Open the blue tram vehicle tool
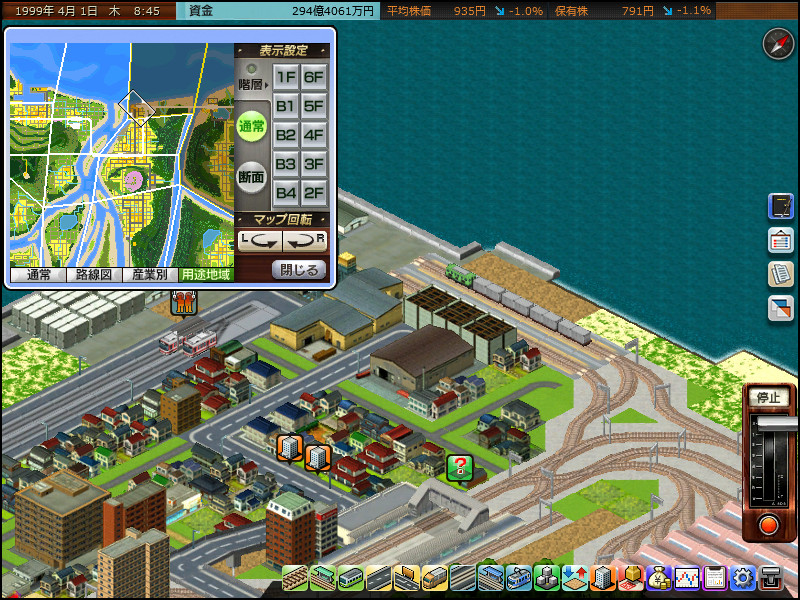This screenshot has height=600, width=800. click(518, 578)
